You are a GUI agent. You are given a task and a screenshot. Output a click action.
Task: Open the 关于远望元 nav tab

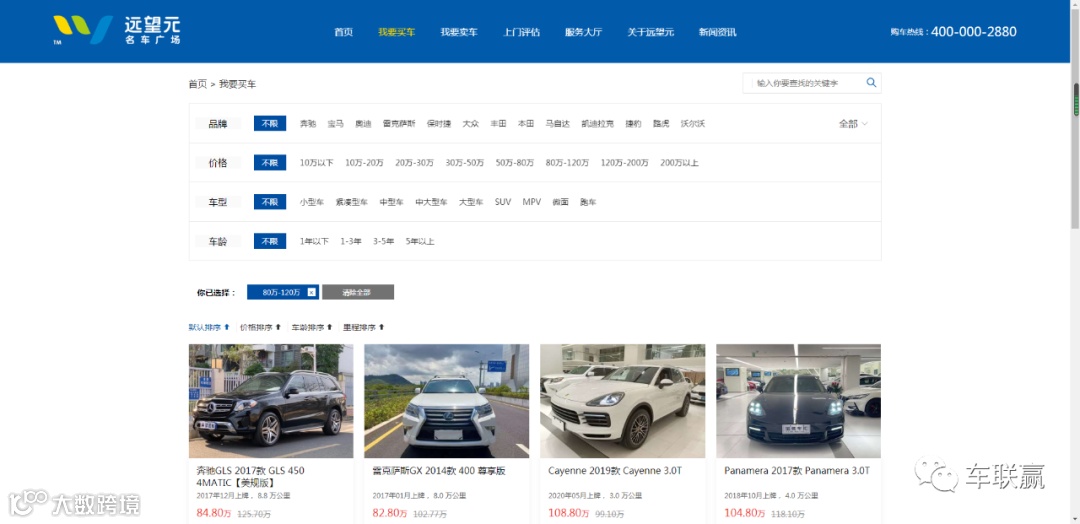[x=650, y=32]
